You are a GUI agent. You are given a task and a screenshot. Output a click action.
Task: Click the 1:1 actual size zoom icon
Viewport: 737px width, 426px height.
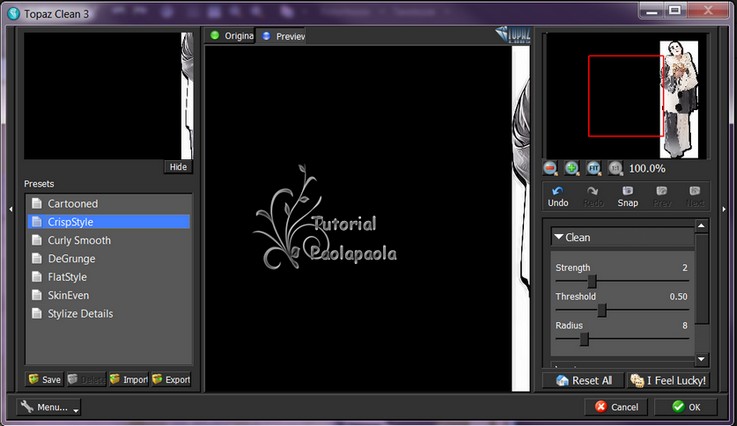615,168
